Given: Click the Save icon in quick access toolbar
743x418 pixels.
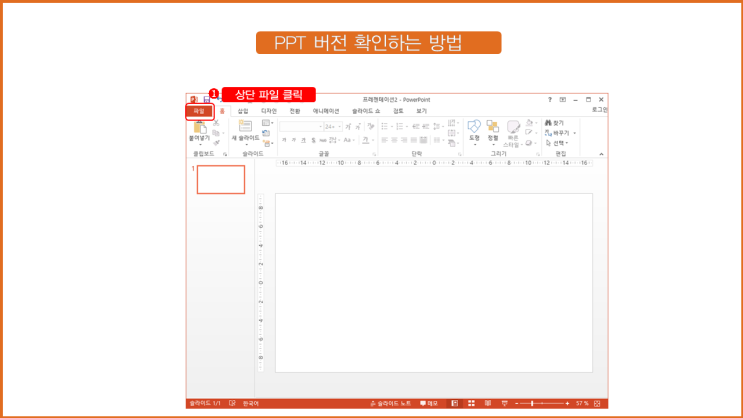Looking at the screenshot, I should tap(207, 100).
